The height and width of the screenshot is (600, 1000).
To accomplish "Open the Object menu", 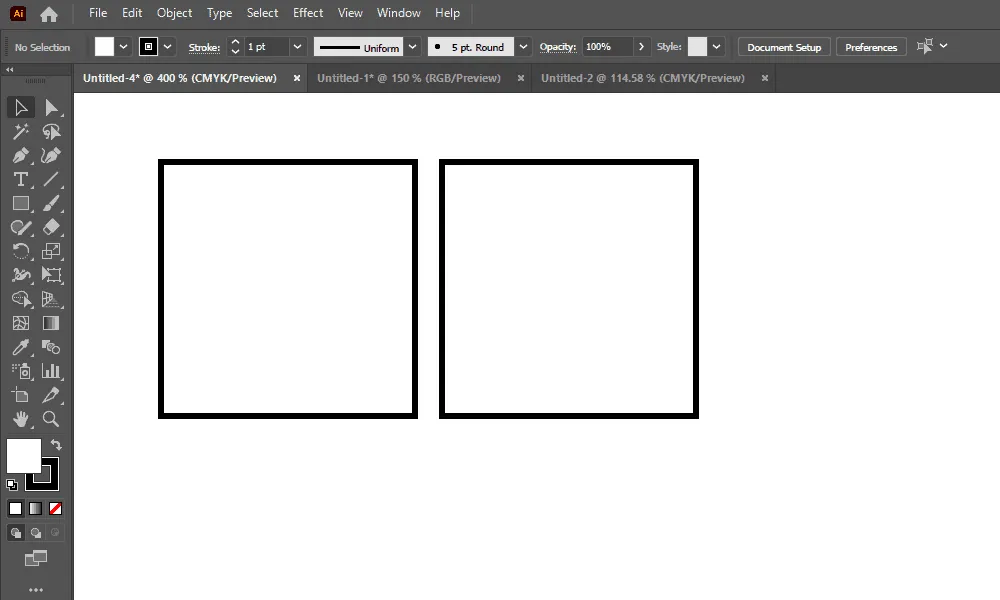I will click(x=174, y=13).
